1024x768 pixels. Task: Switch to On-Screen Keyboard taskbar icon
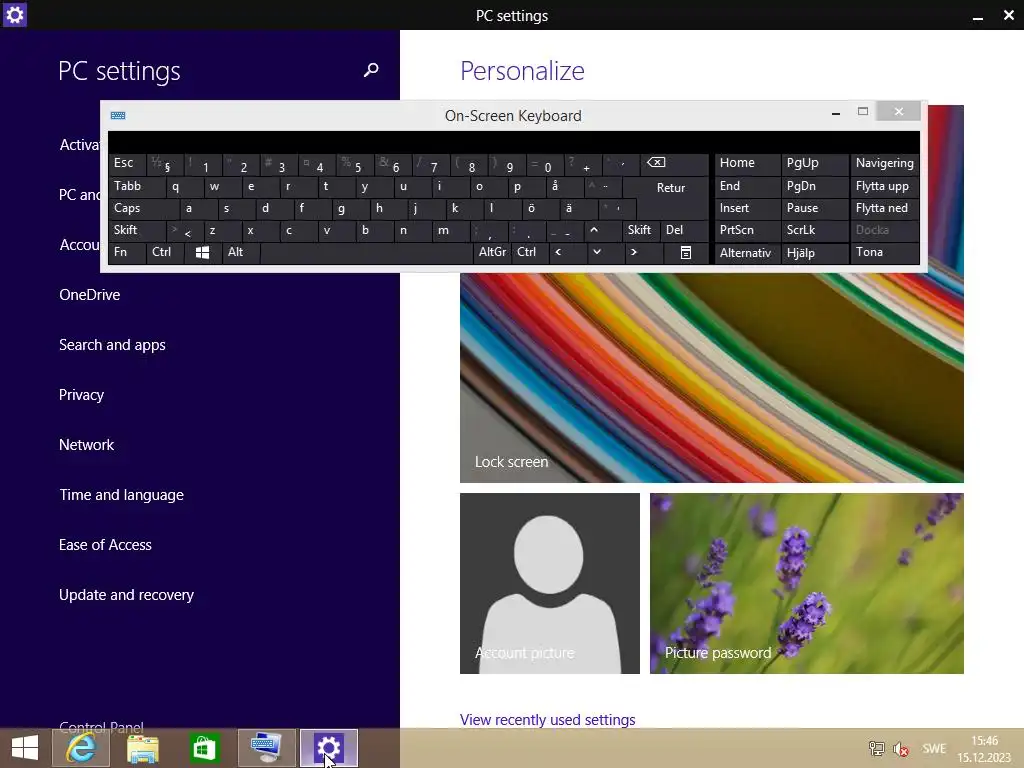coord(266,748)
